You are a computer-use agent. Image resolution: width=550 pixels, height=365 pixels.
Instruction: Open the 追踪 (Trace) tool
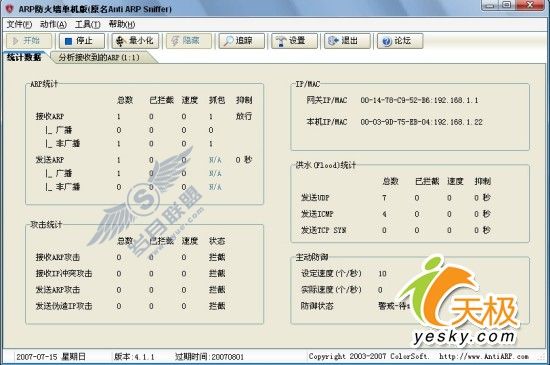click(x=241, y=41)
